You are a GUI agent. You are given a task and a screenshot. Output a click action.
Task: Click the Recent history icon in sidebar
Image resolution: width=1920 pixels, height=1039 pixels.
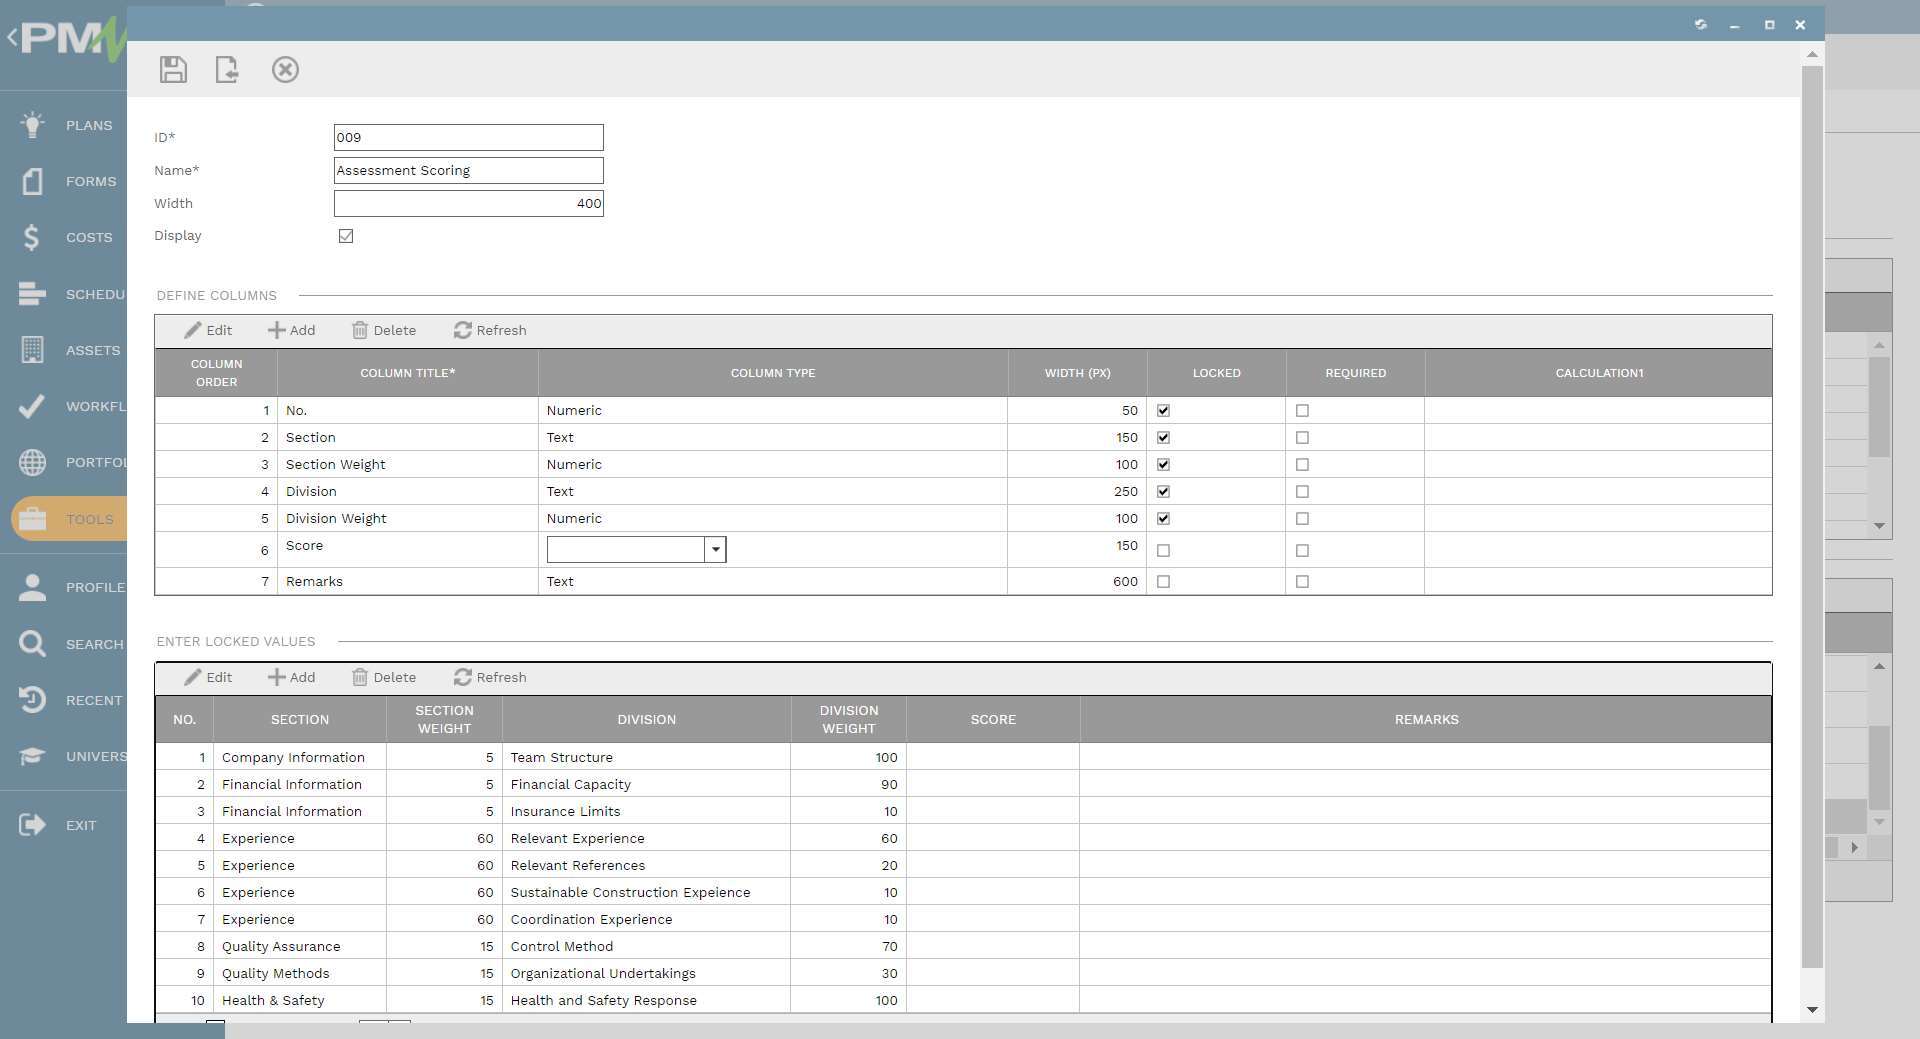pos(31,700)
